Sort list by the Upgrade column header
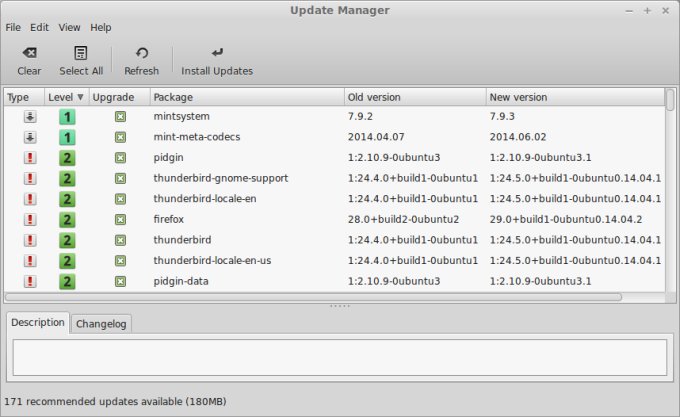 120,97
